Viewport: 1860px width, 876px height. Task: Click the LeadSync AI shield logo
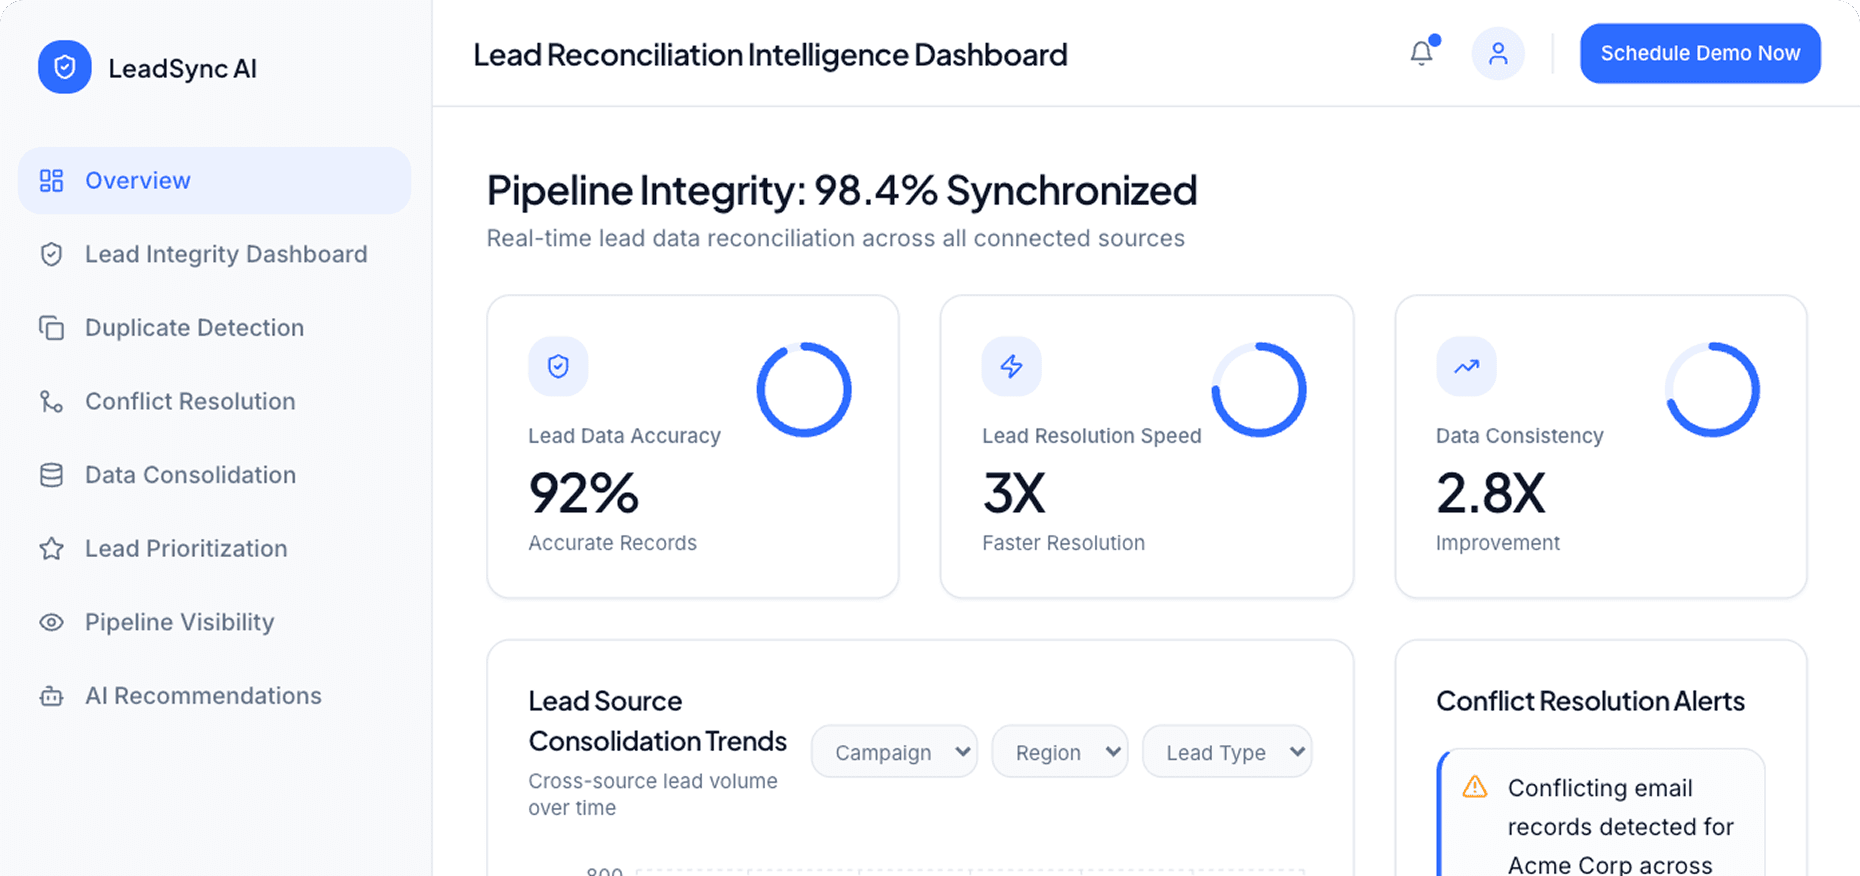64,67
